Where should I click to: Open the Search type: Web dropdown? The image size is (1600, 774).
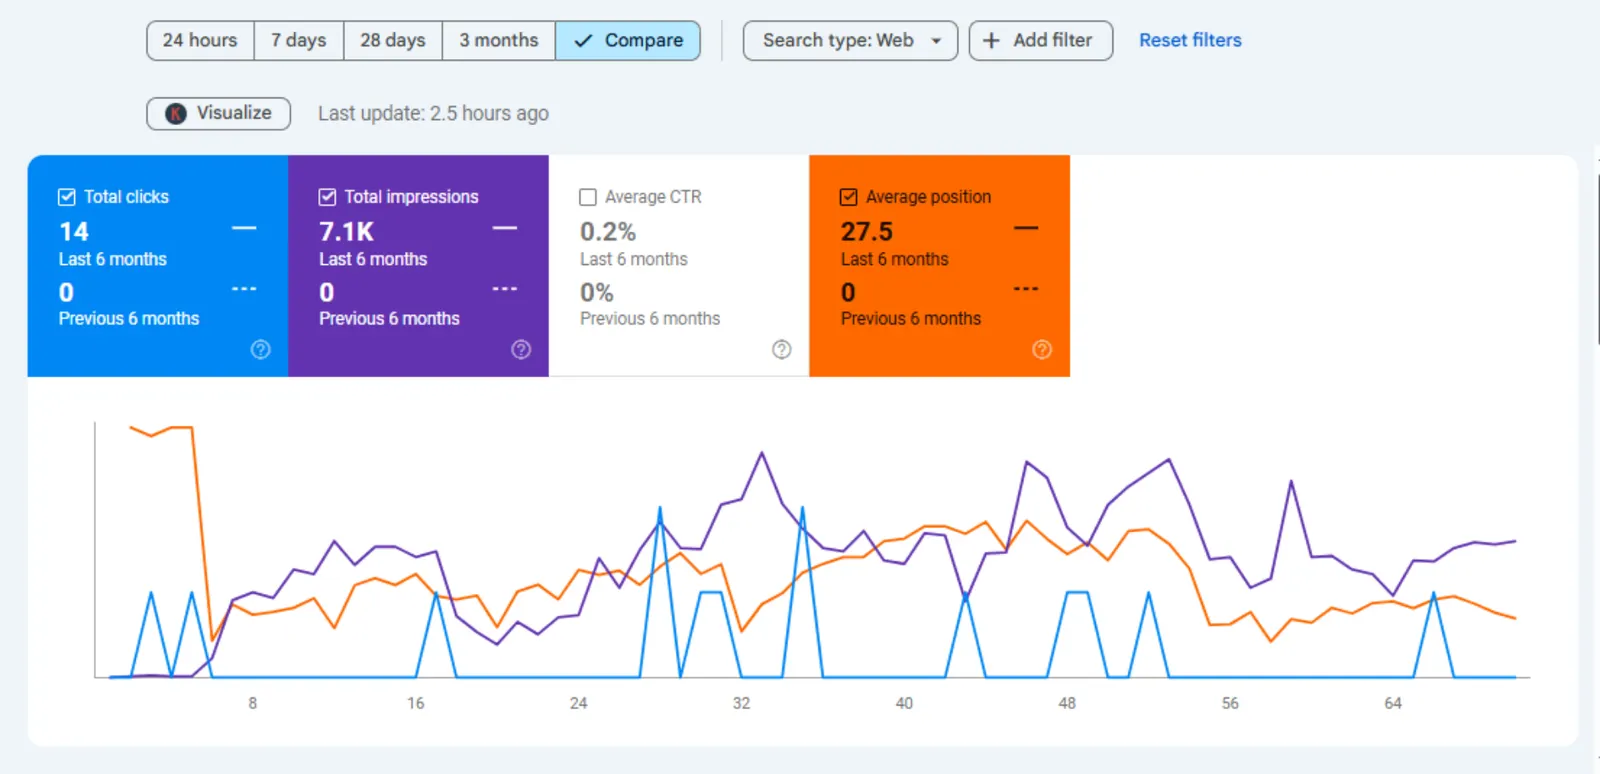click(850, 41)
